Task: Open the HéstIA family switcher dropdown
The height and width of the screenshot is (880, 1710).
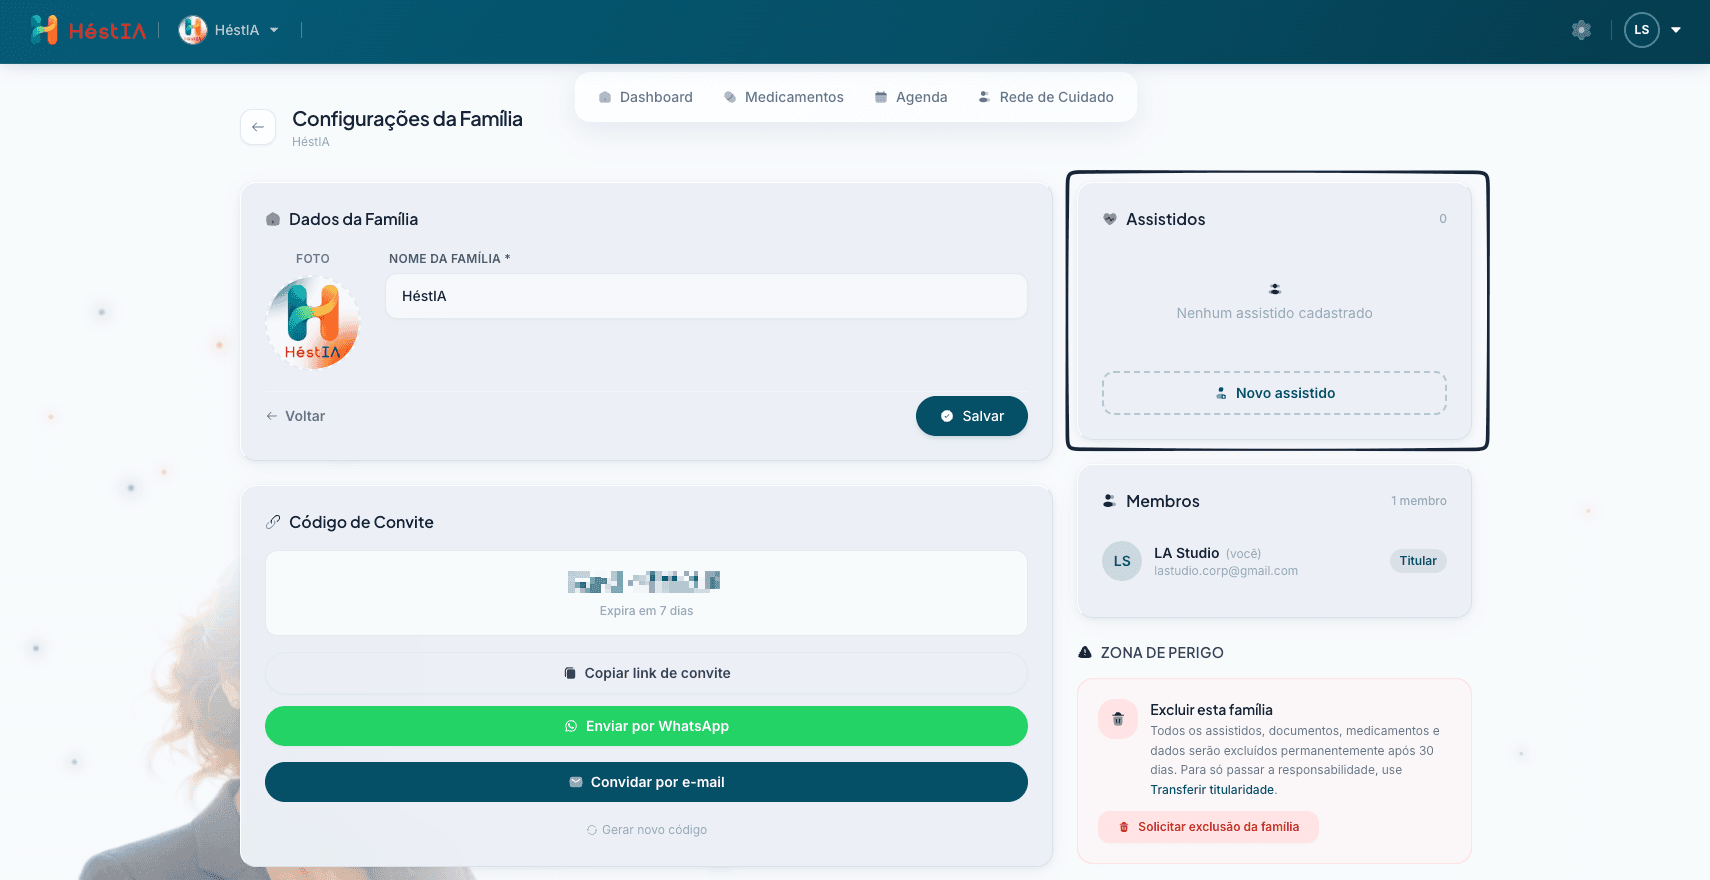Action: pos(229,30)
